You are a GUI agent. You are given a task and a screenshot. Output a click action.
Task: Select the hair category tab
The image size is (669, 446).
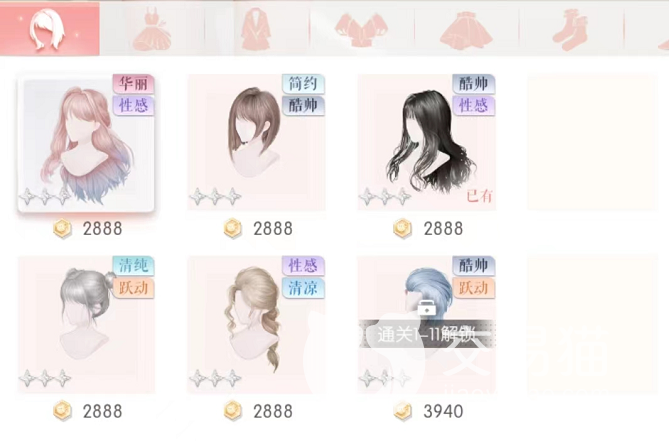click(x=49, y=29)
